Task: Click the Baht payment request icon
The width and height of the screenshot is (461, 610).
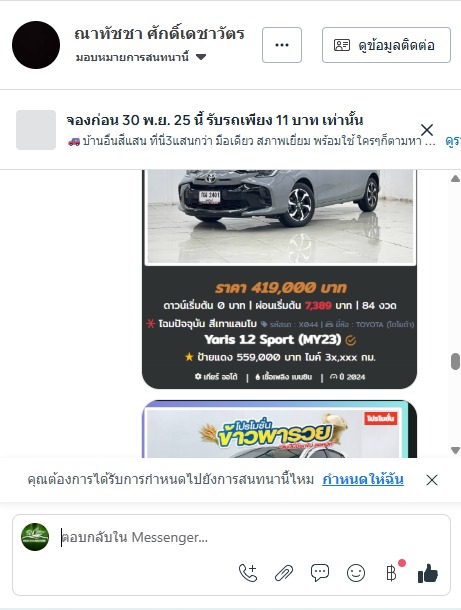Action: click(x=391, y=573)
